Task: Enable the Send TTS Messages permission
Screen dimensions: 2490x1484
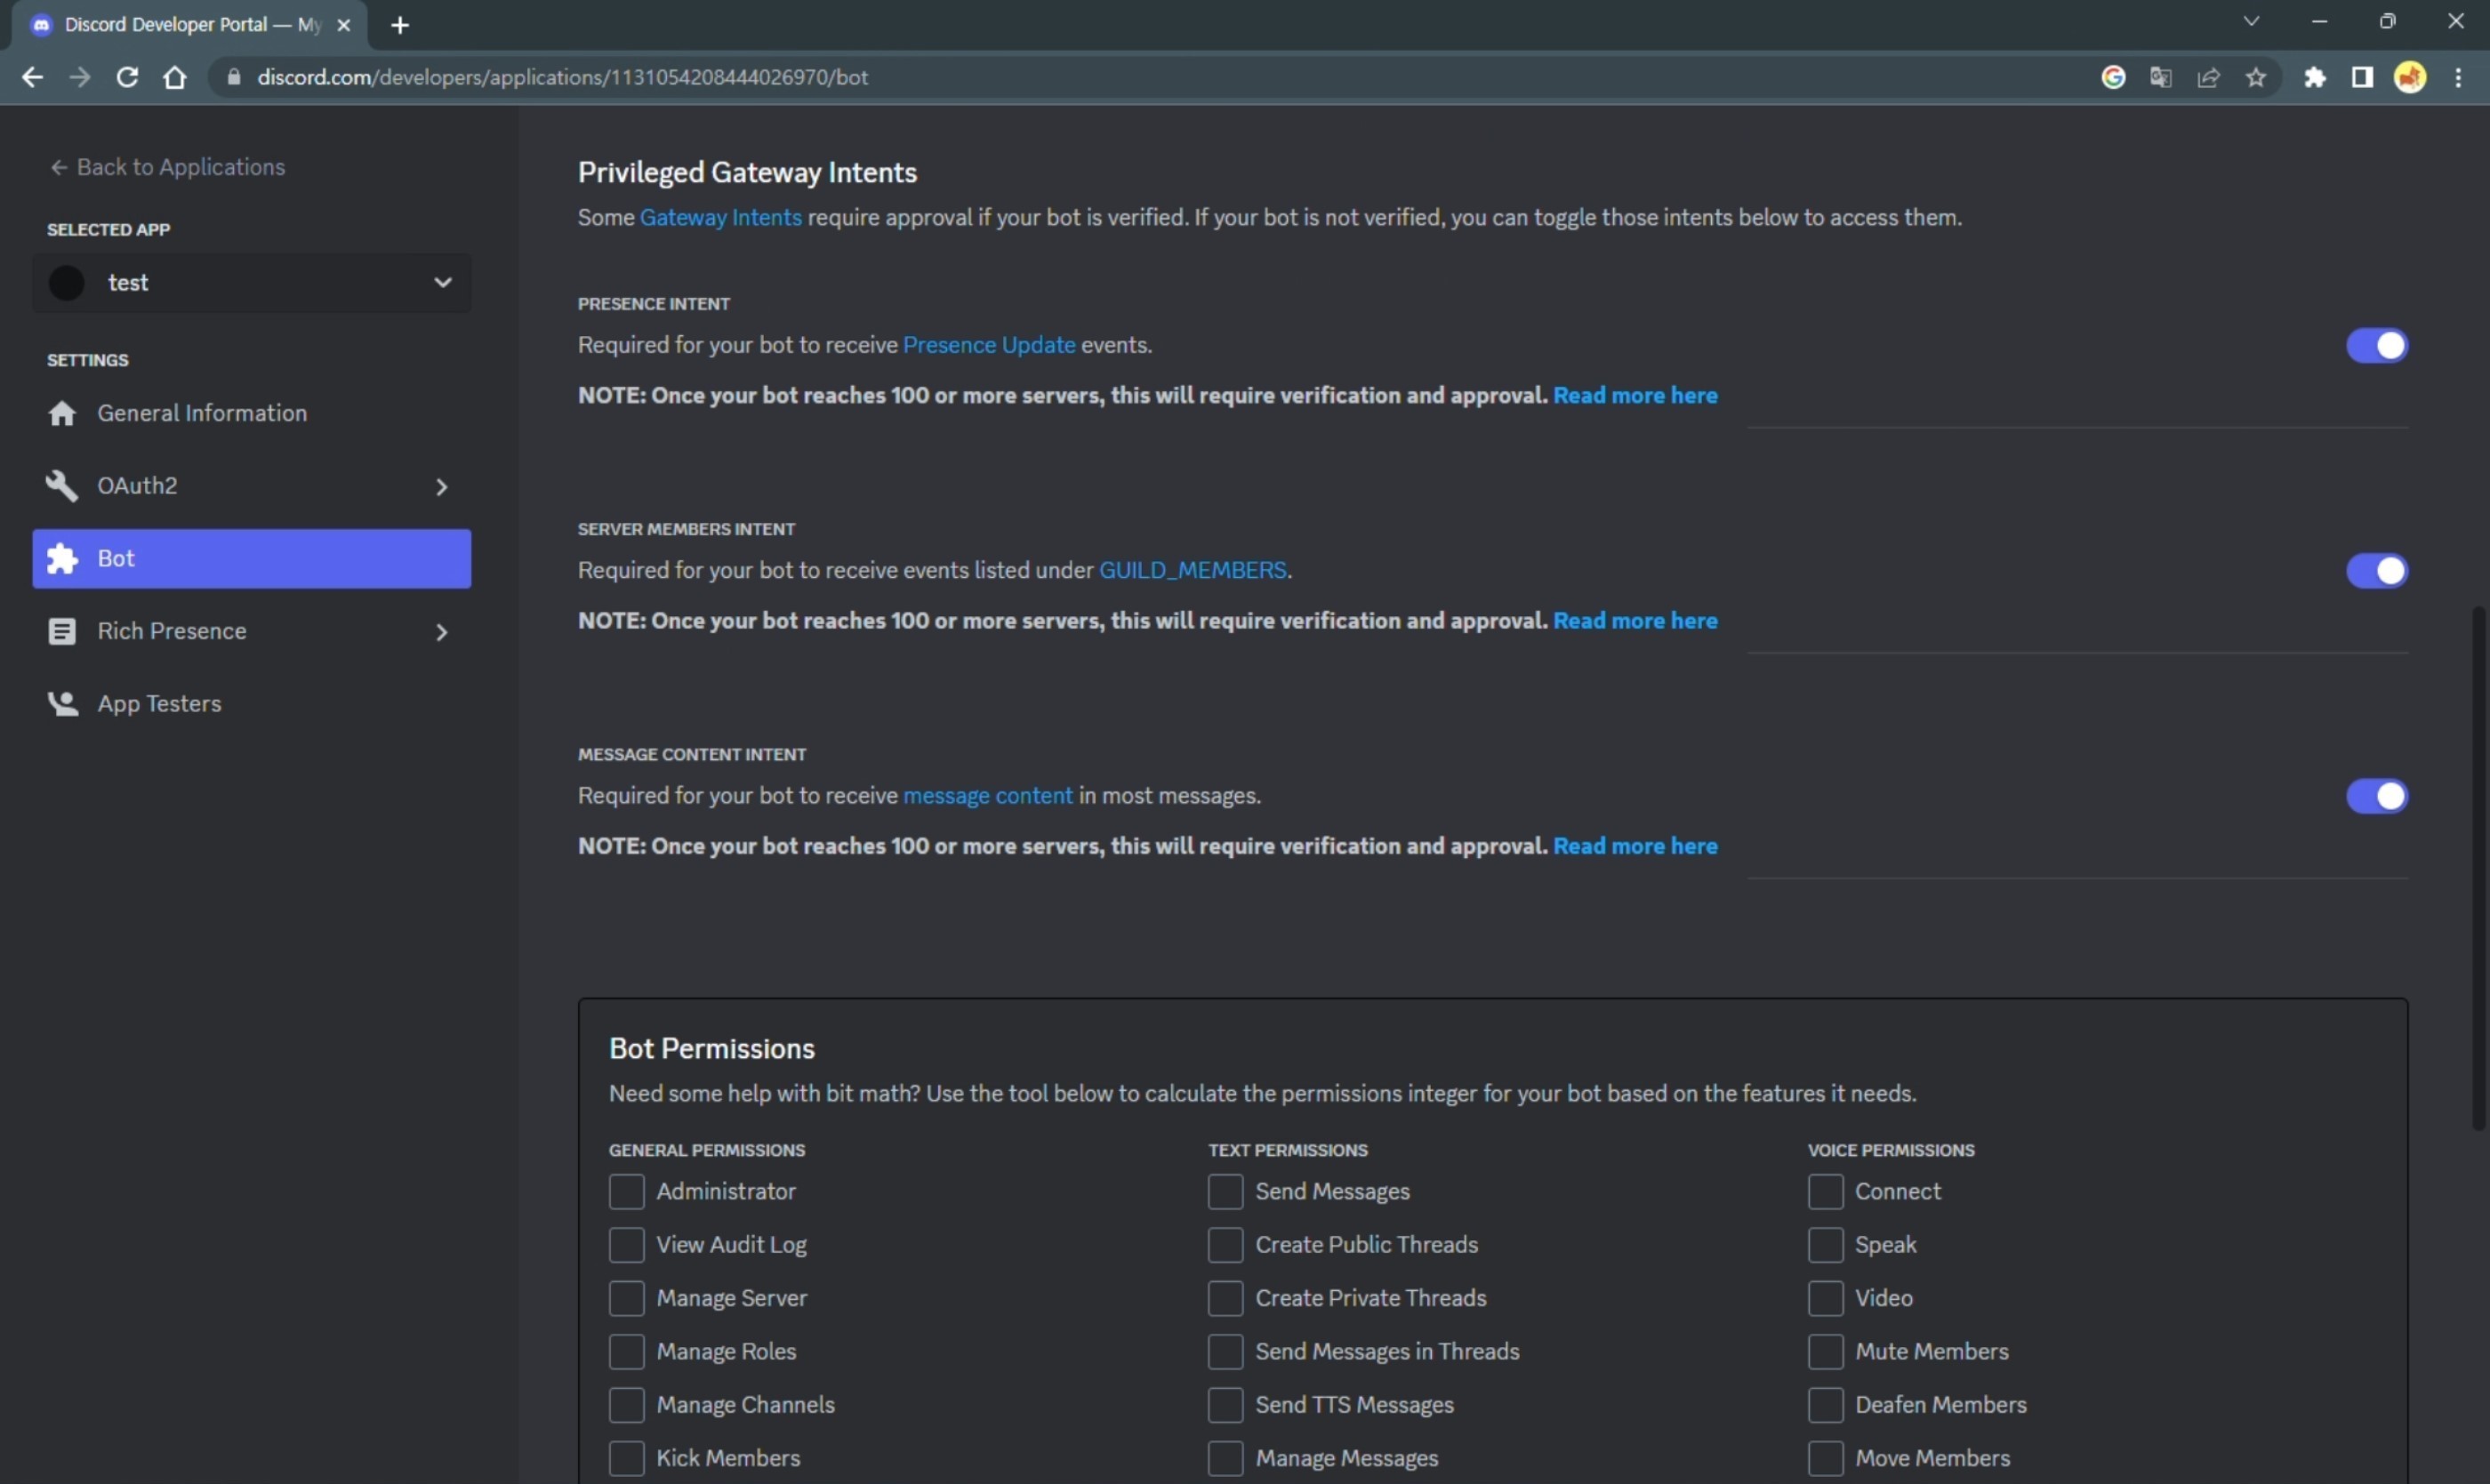Action: [x=1226, y=1405]
